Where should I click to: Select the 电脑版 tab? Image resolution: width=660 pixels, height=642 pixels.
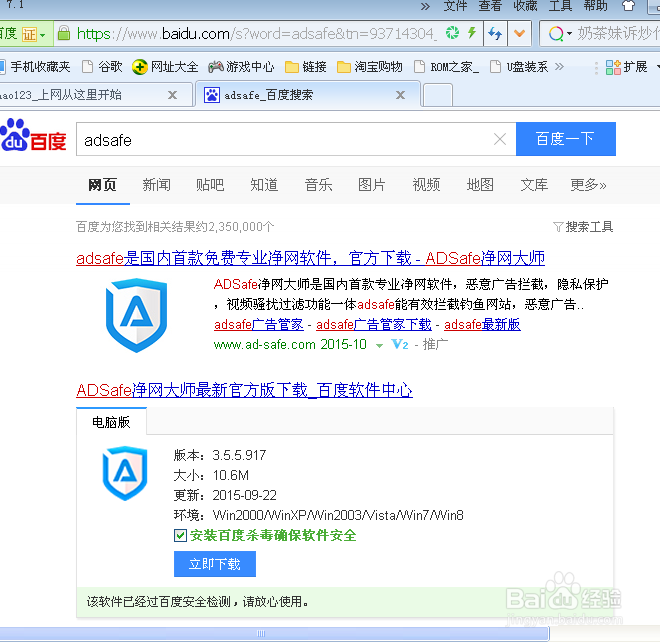pos(111,422)
